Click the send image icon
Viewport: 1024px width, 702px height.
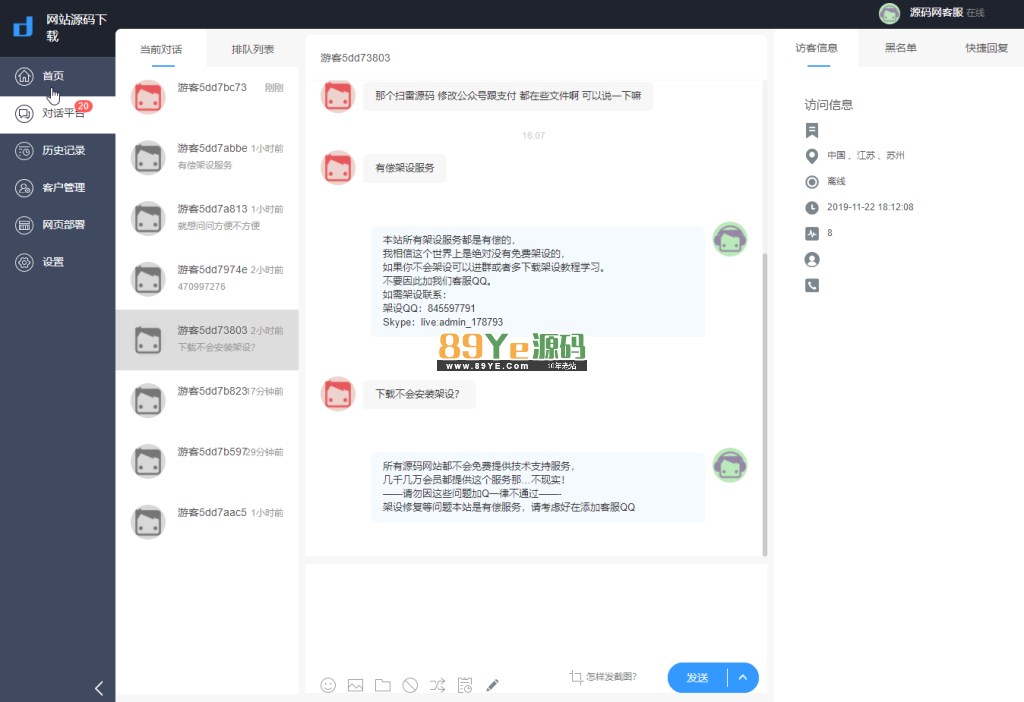(x=355, y=685)
